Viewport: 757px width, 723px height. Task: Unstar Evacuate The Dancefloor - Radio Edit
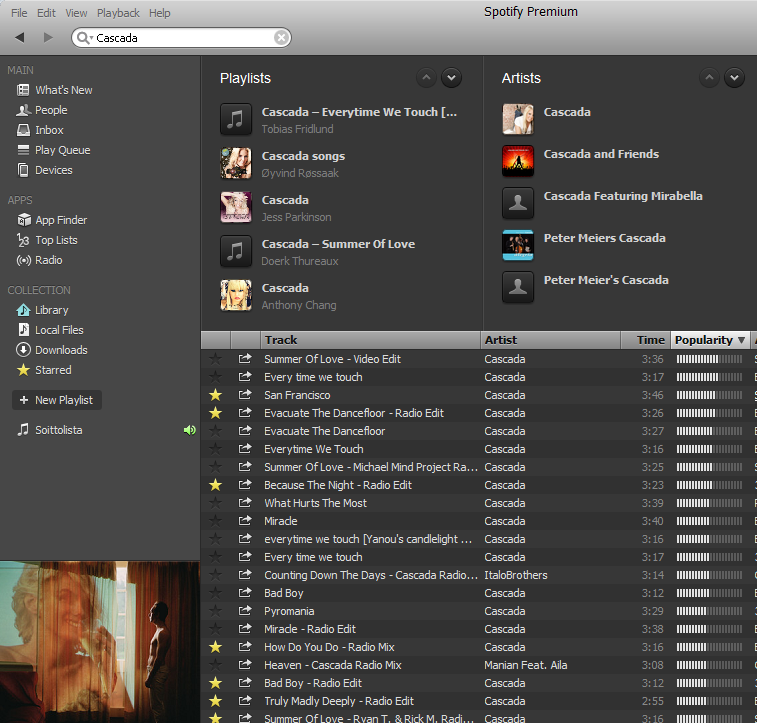(x=215, y=413)
